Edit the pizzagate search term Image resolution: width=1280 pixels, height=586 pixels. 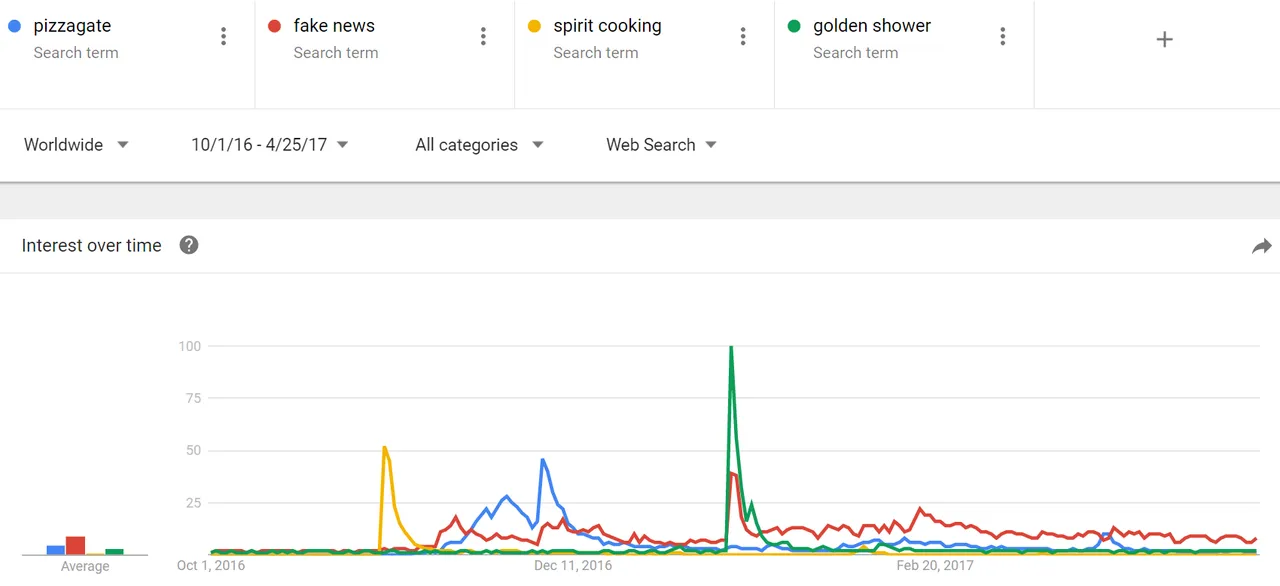72,26
